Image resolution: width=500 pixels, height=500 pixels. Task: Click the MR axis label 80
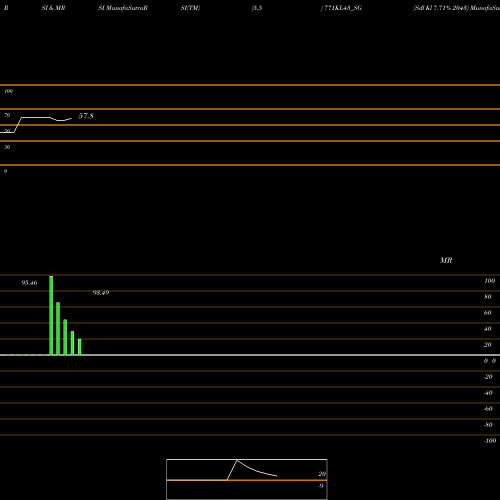pyautogui.click(x=488, y=297)
